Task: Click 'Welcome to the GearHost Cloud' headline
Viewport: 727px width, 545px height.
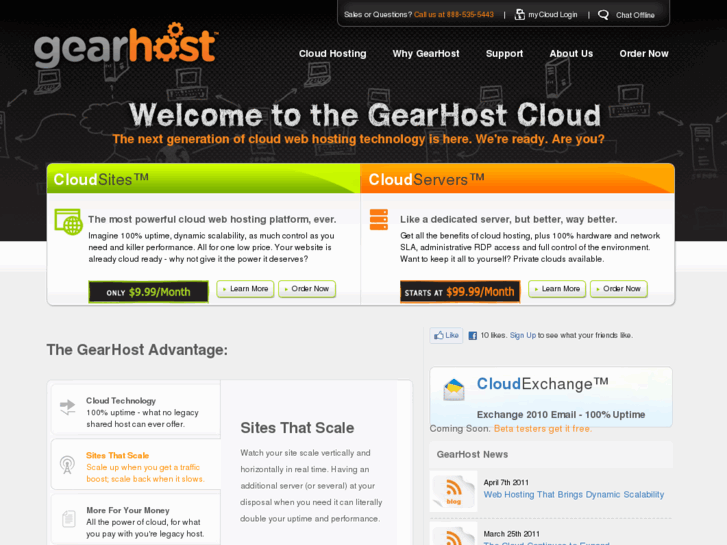Action: coord(364,115)
